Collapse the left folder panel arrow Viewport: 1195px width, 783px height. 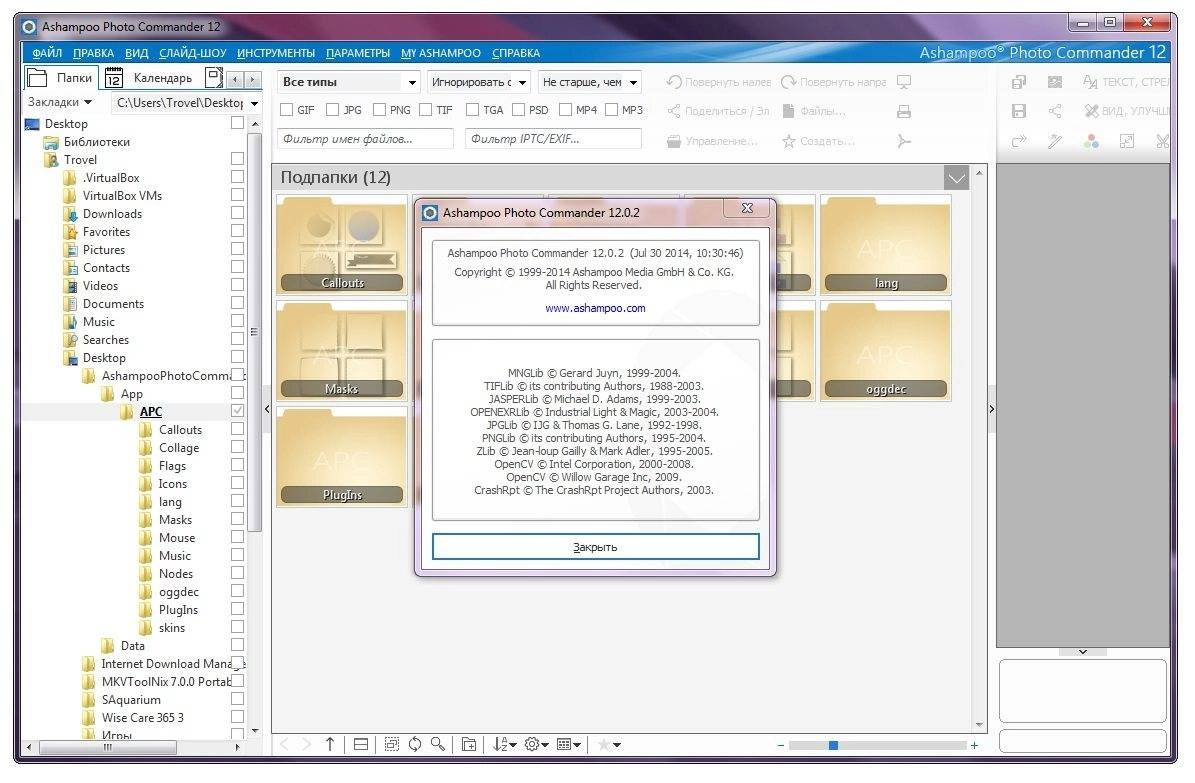pos(267,409)
